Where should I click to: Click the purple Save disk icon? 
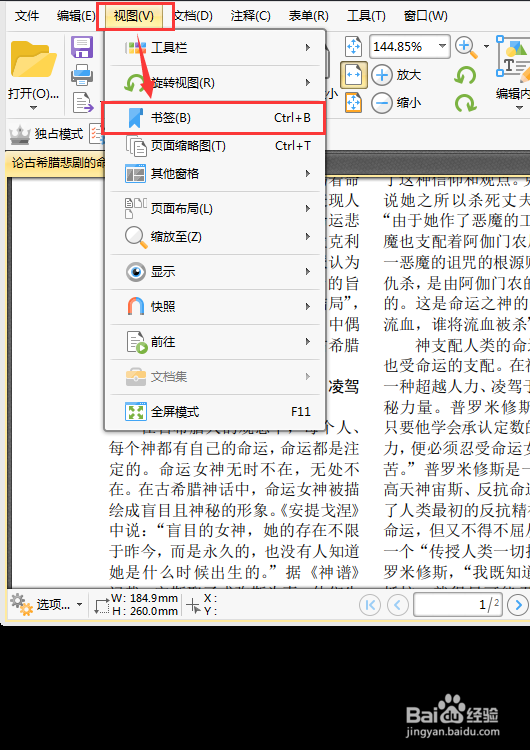pyautogui.click(x=82, y=48)
